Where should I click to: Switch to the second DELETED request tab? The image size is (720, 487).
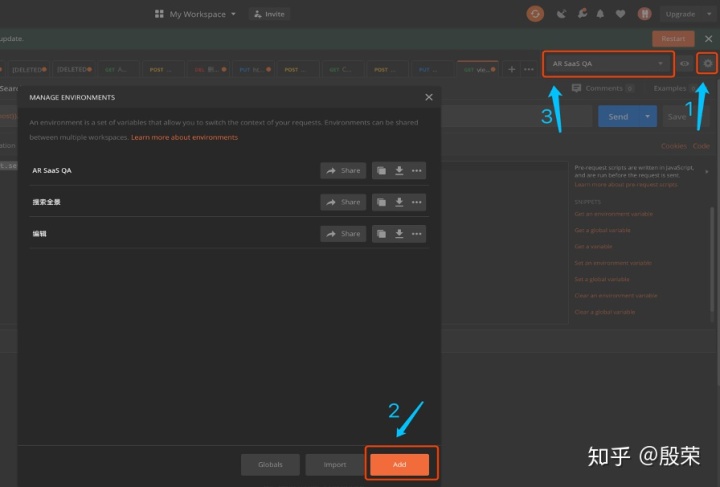(74, 69)
